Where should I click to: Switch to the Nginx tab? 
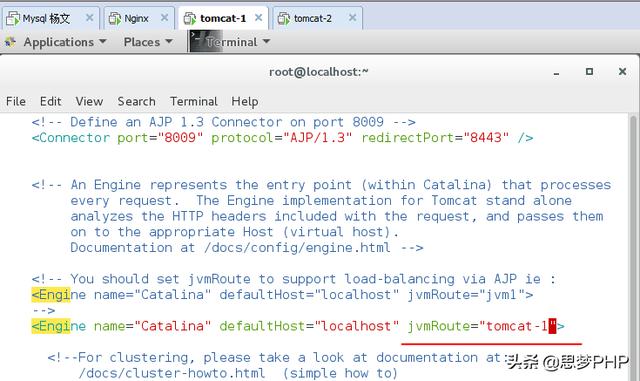click(139, 18)
